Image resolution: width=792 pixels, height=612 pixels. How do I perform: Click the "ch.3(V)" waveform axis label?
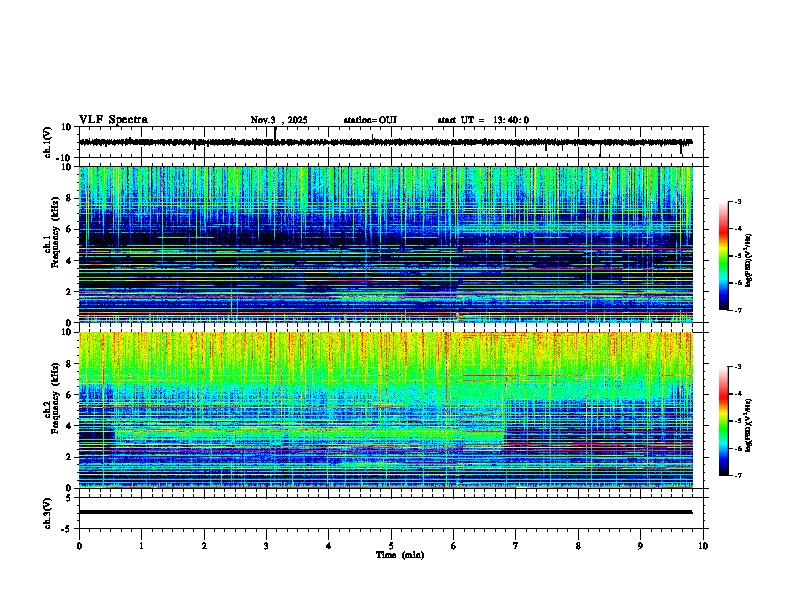tap(48, 513)
